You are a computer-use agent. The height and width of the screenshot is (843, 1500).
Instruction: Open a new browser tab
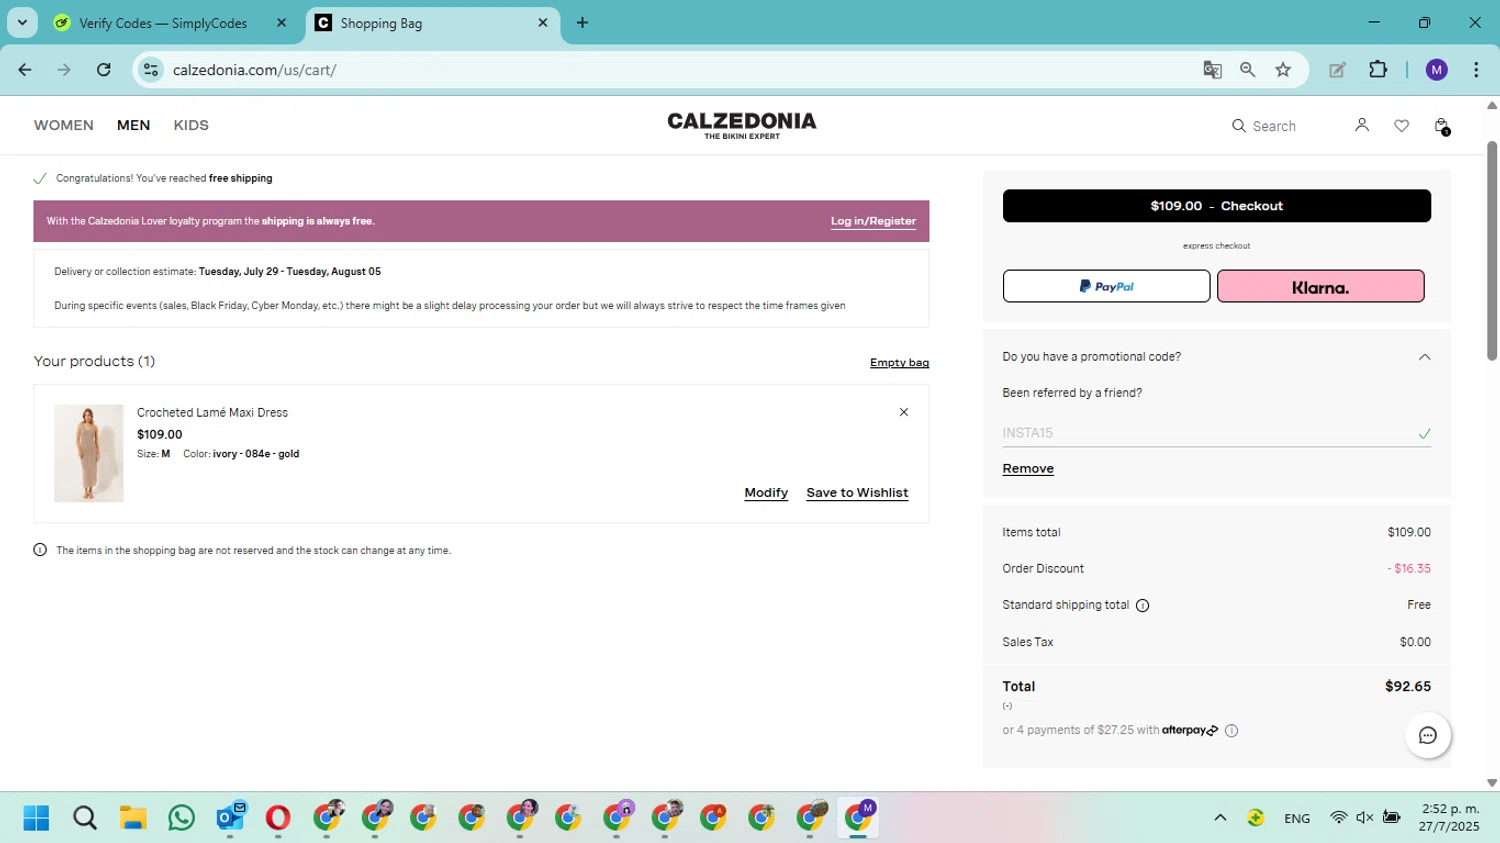point(582,23)
